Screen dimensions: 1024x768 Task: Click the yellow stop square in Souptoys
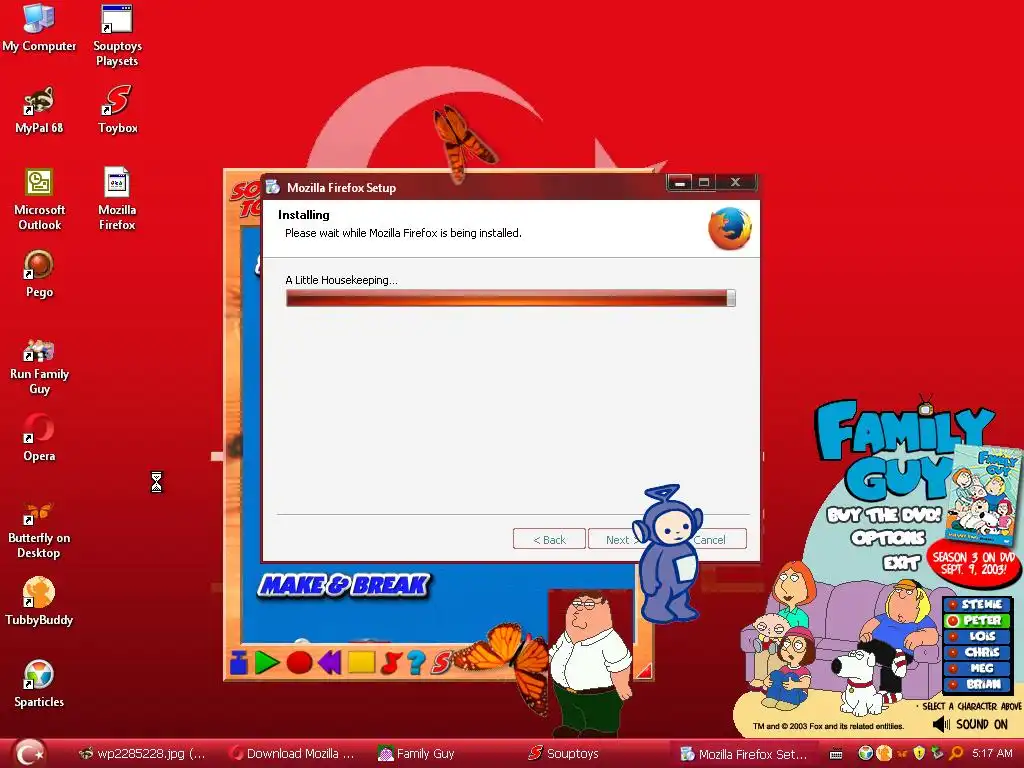(x=361, y=662)
